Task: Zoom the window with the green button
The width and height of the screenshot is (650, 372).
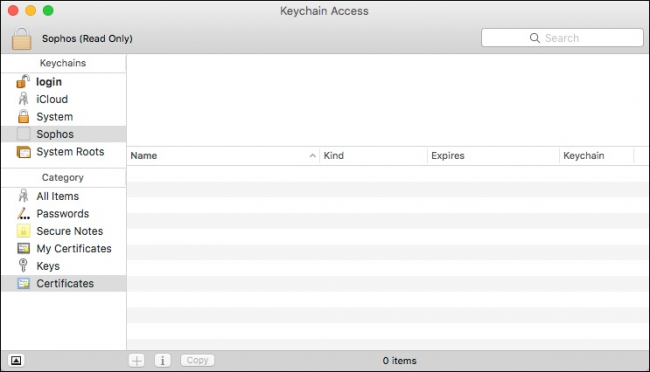Action: click(x=48, y=10)
